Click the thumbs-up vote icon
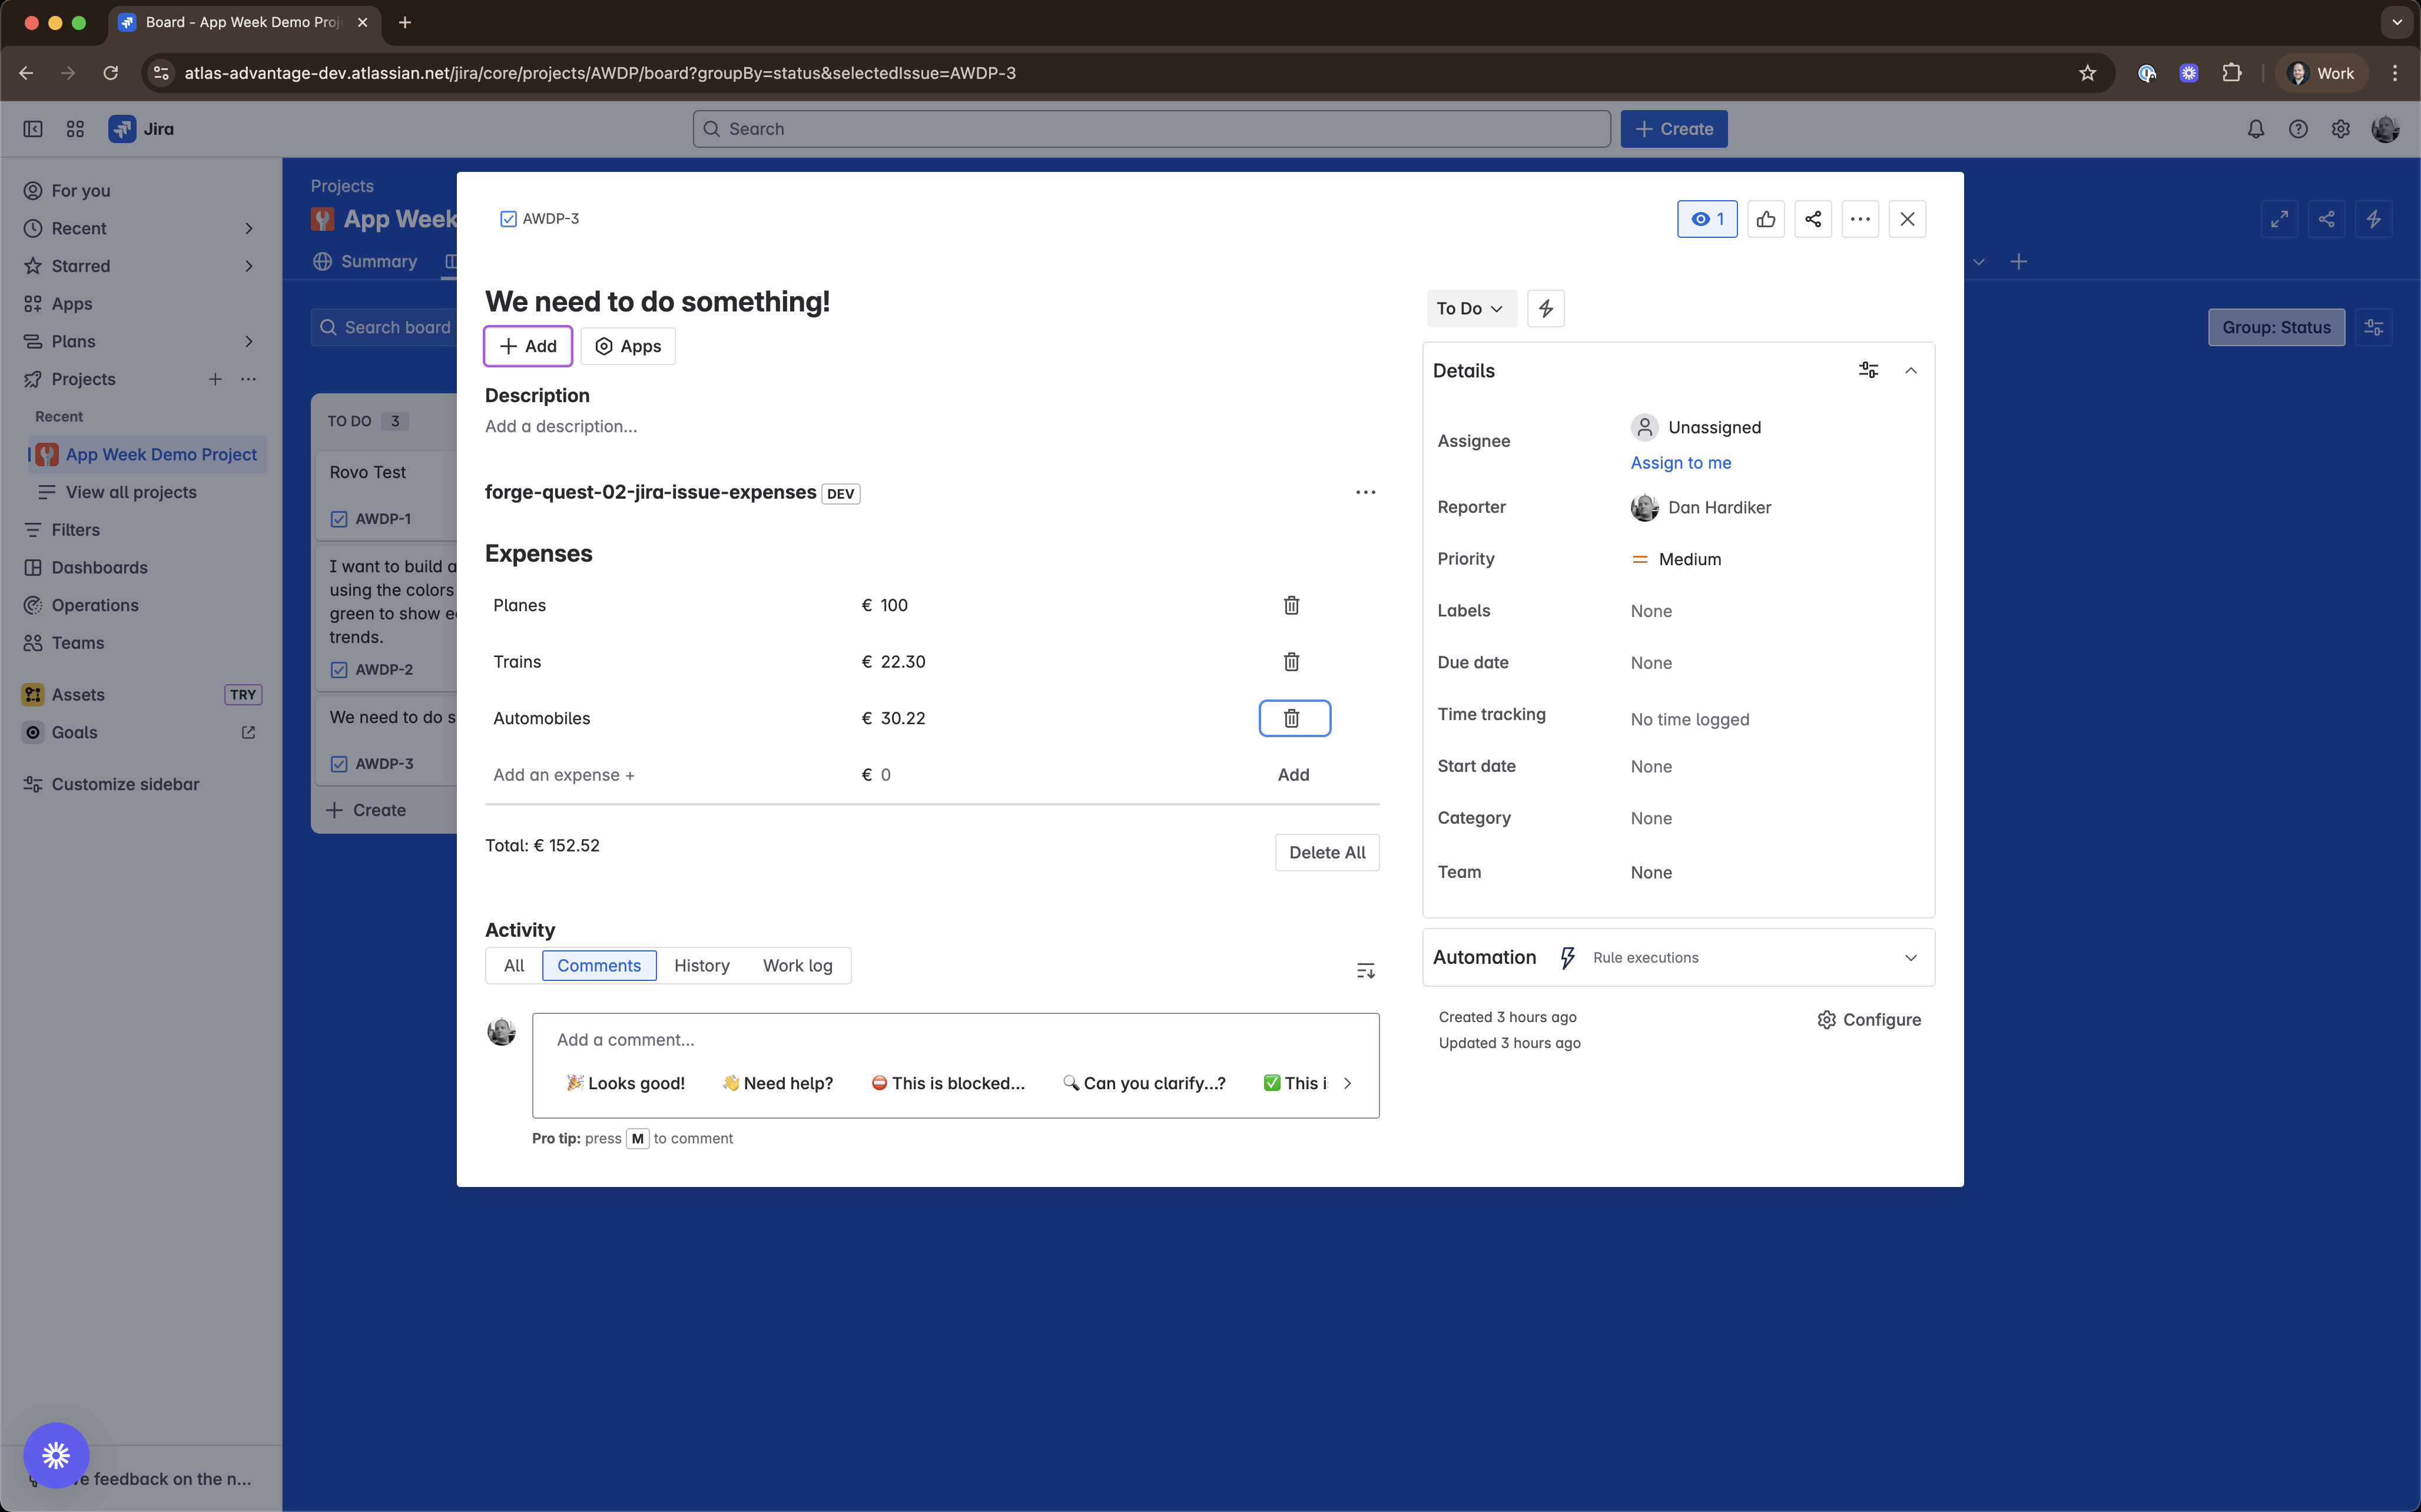This screenshot has width=2421, height=1512. pos(1766,219)
